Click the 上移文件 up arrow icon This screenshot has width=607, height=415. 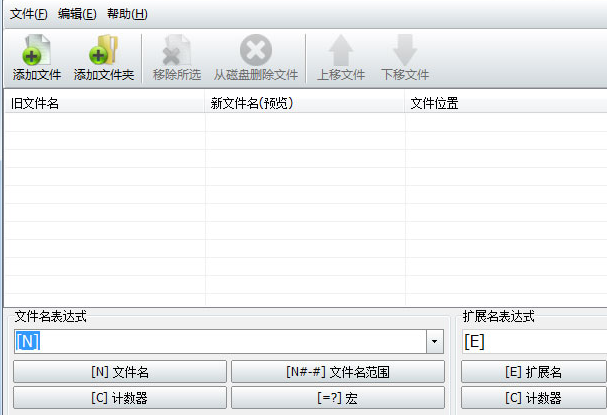coord(341,50)
